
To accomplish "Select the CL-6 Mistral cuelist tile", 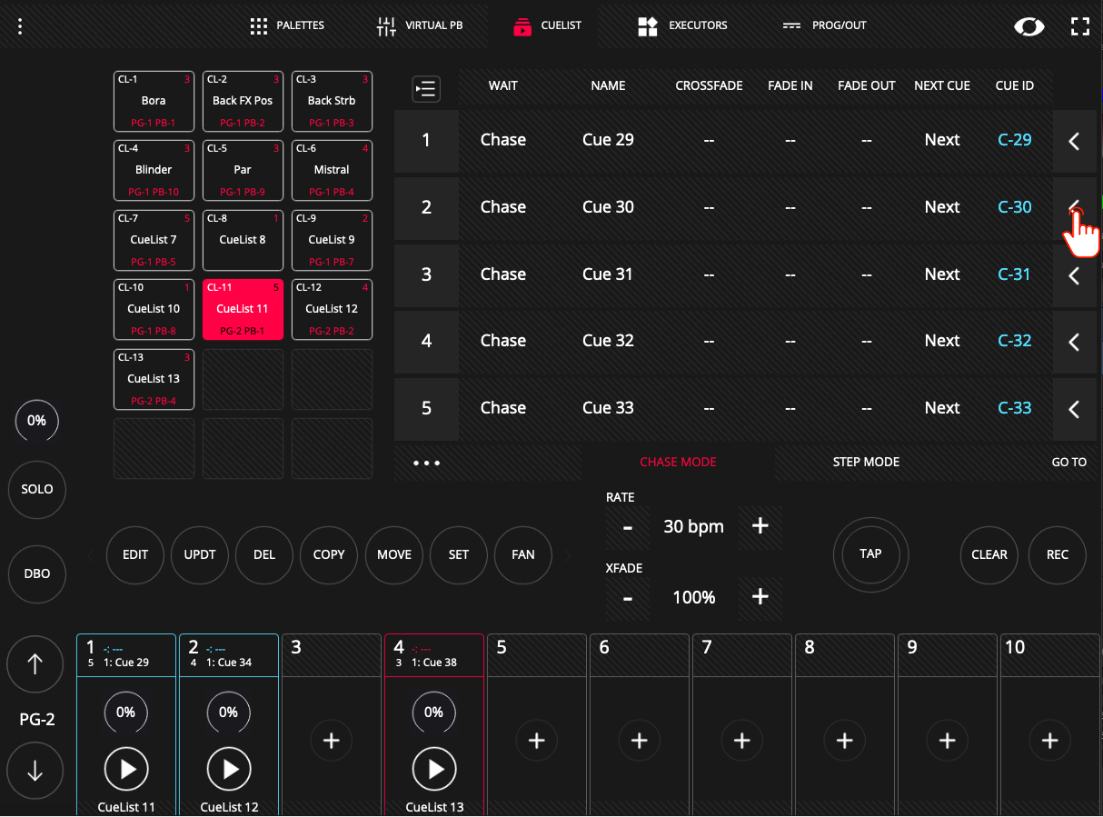I will (x=331, y=170).
